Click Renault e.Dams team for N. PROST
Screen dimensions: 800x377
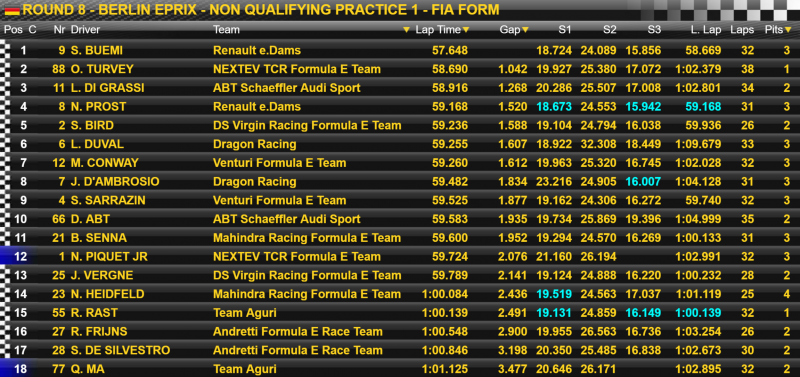[257, 107]
